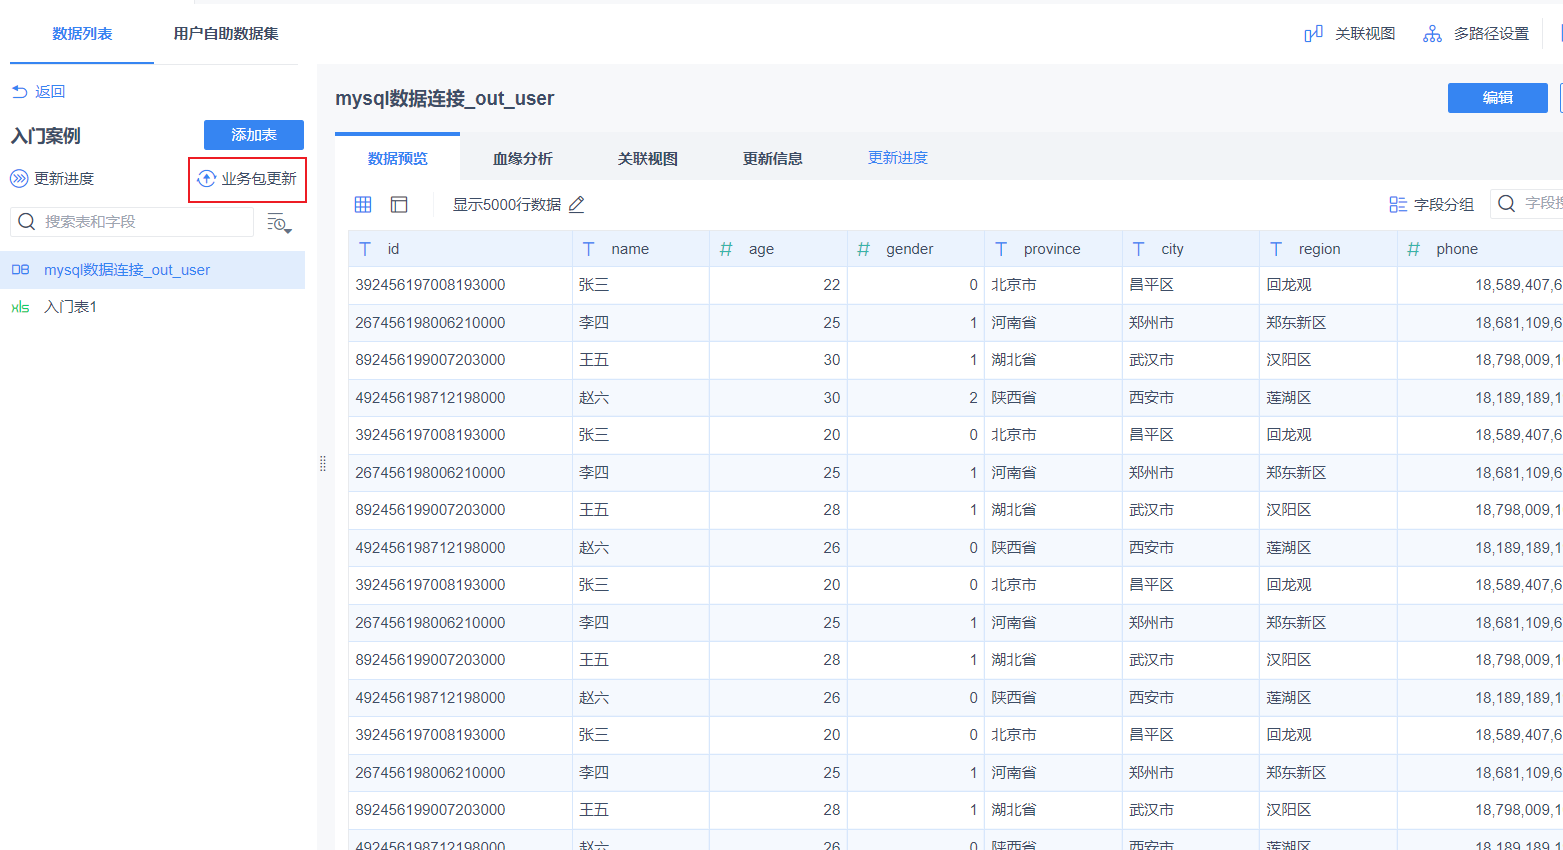This screenshot has width=1563, height=850.
Task: Click the 添加表 button
Action: [254, 135]
